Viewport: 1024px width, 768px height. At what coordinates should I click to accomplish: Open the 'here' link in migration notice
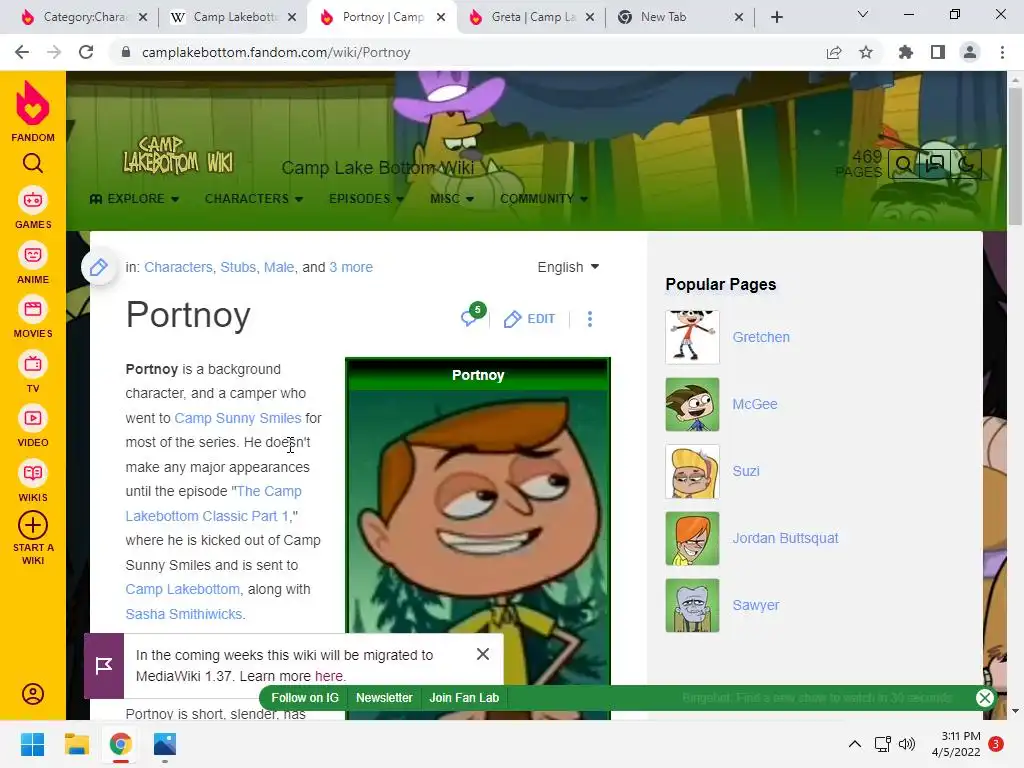pos(328,676)
